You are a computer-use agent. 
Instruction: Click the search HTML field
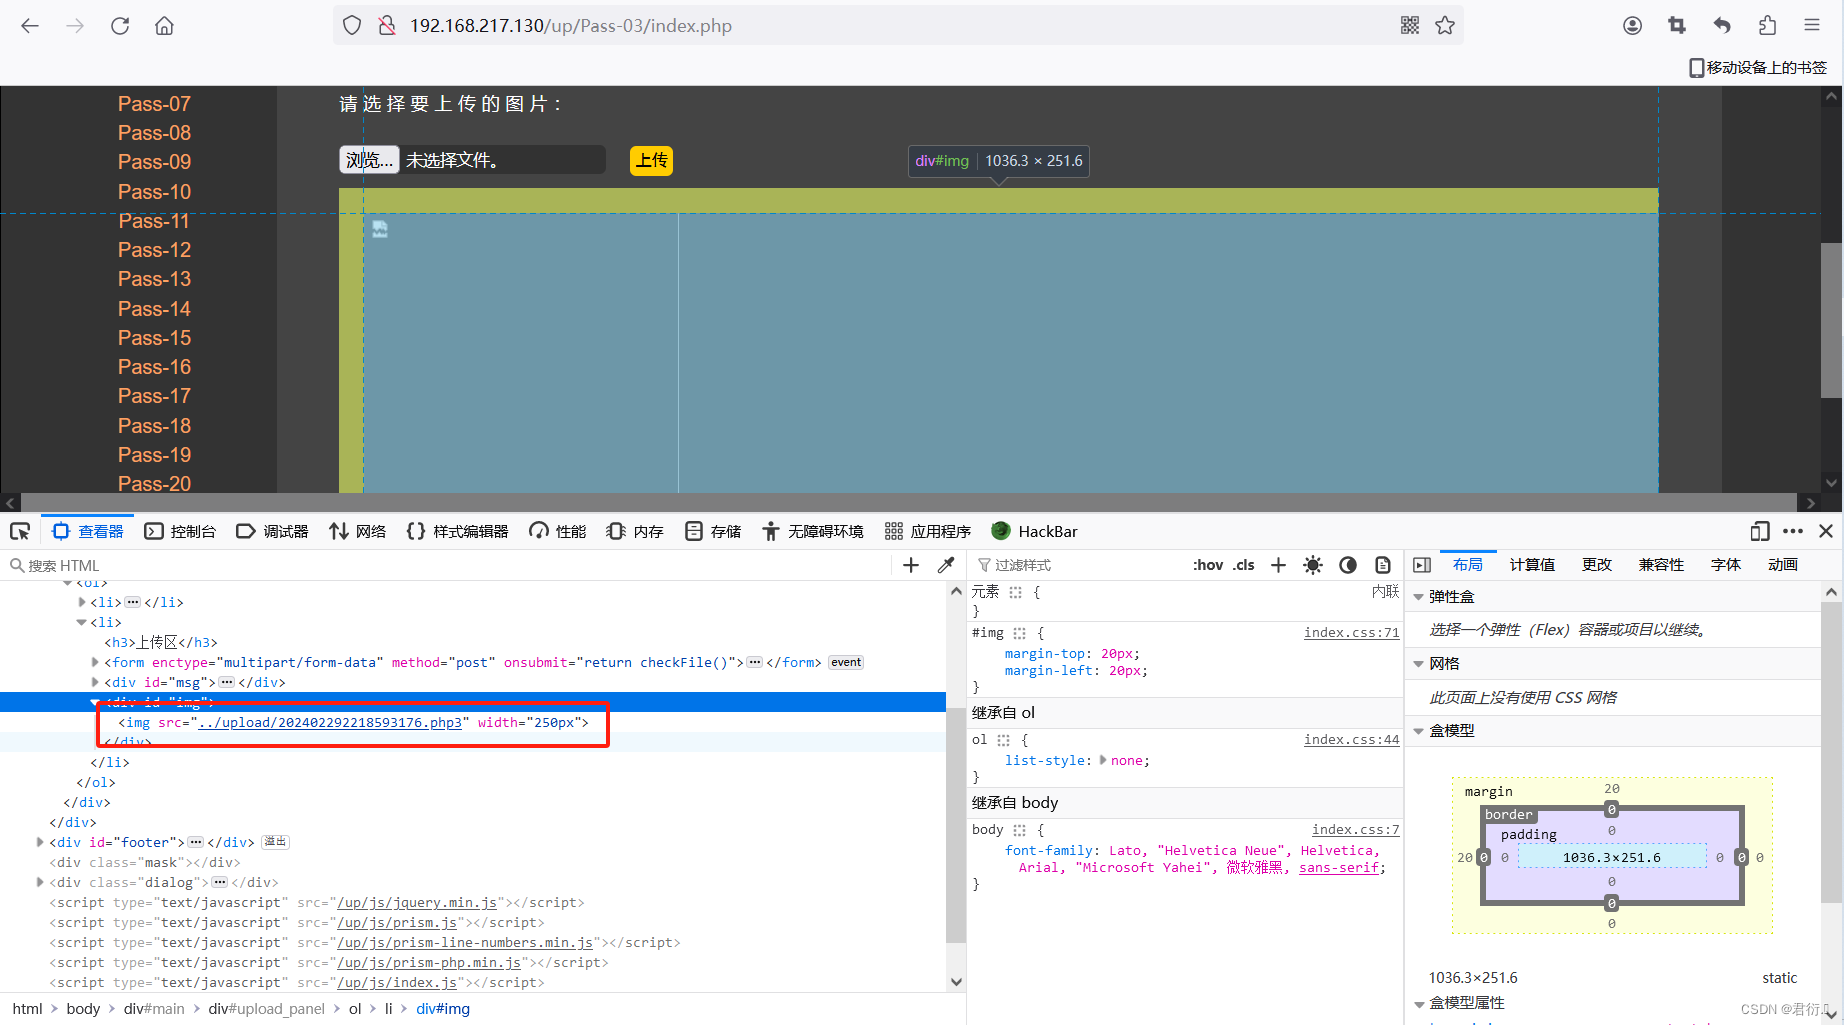click(x=450, y=565)
